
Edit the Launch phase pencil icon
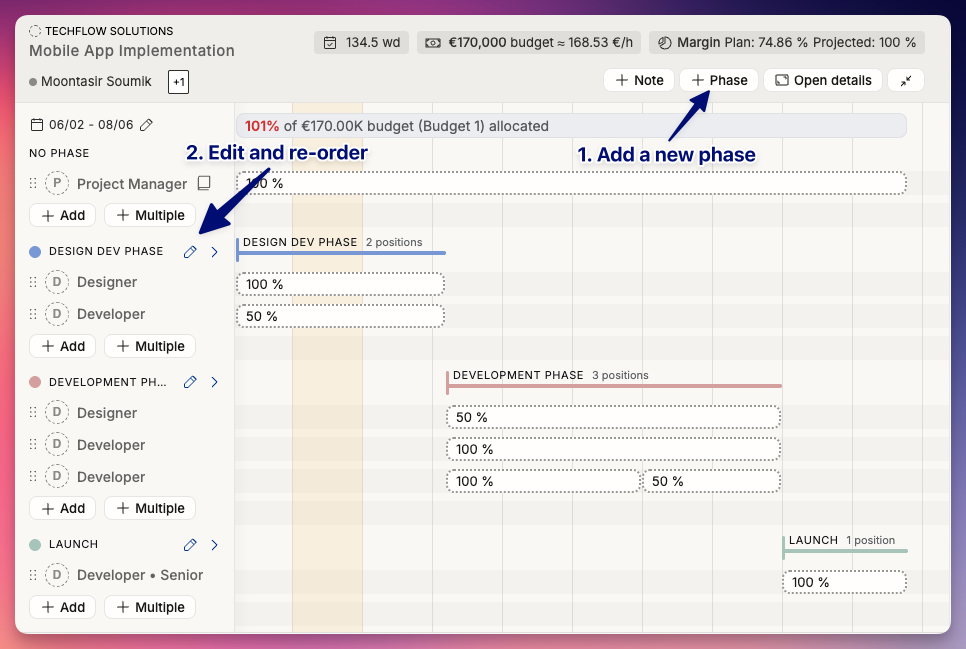[190, 545]
